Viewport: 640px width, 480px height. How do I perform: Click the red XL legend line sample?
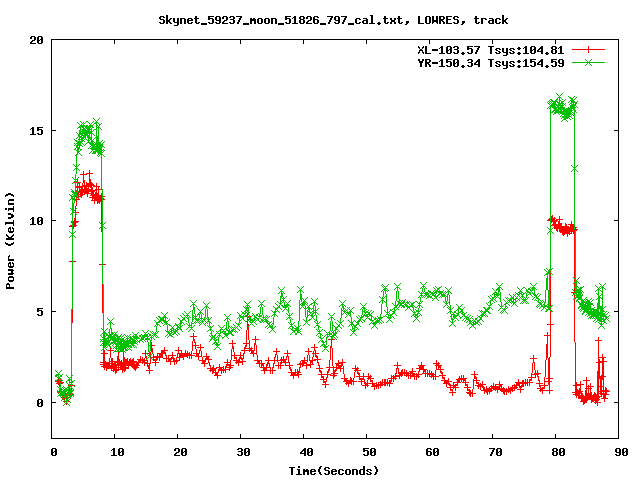click(x=588, y=50)
